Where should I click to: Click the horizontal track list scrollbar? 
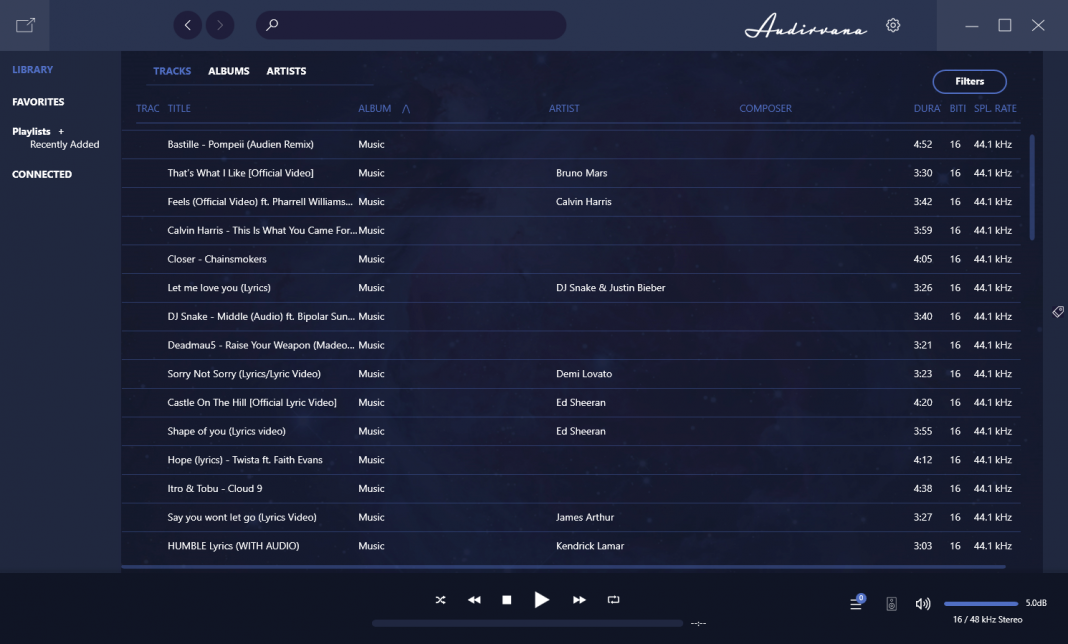[563, 566]
